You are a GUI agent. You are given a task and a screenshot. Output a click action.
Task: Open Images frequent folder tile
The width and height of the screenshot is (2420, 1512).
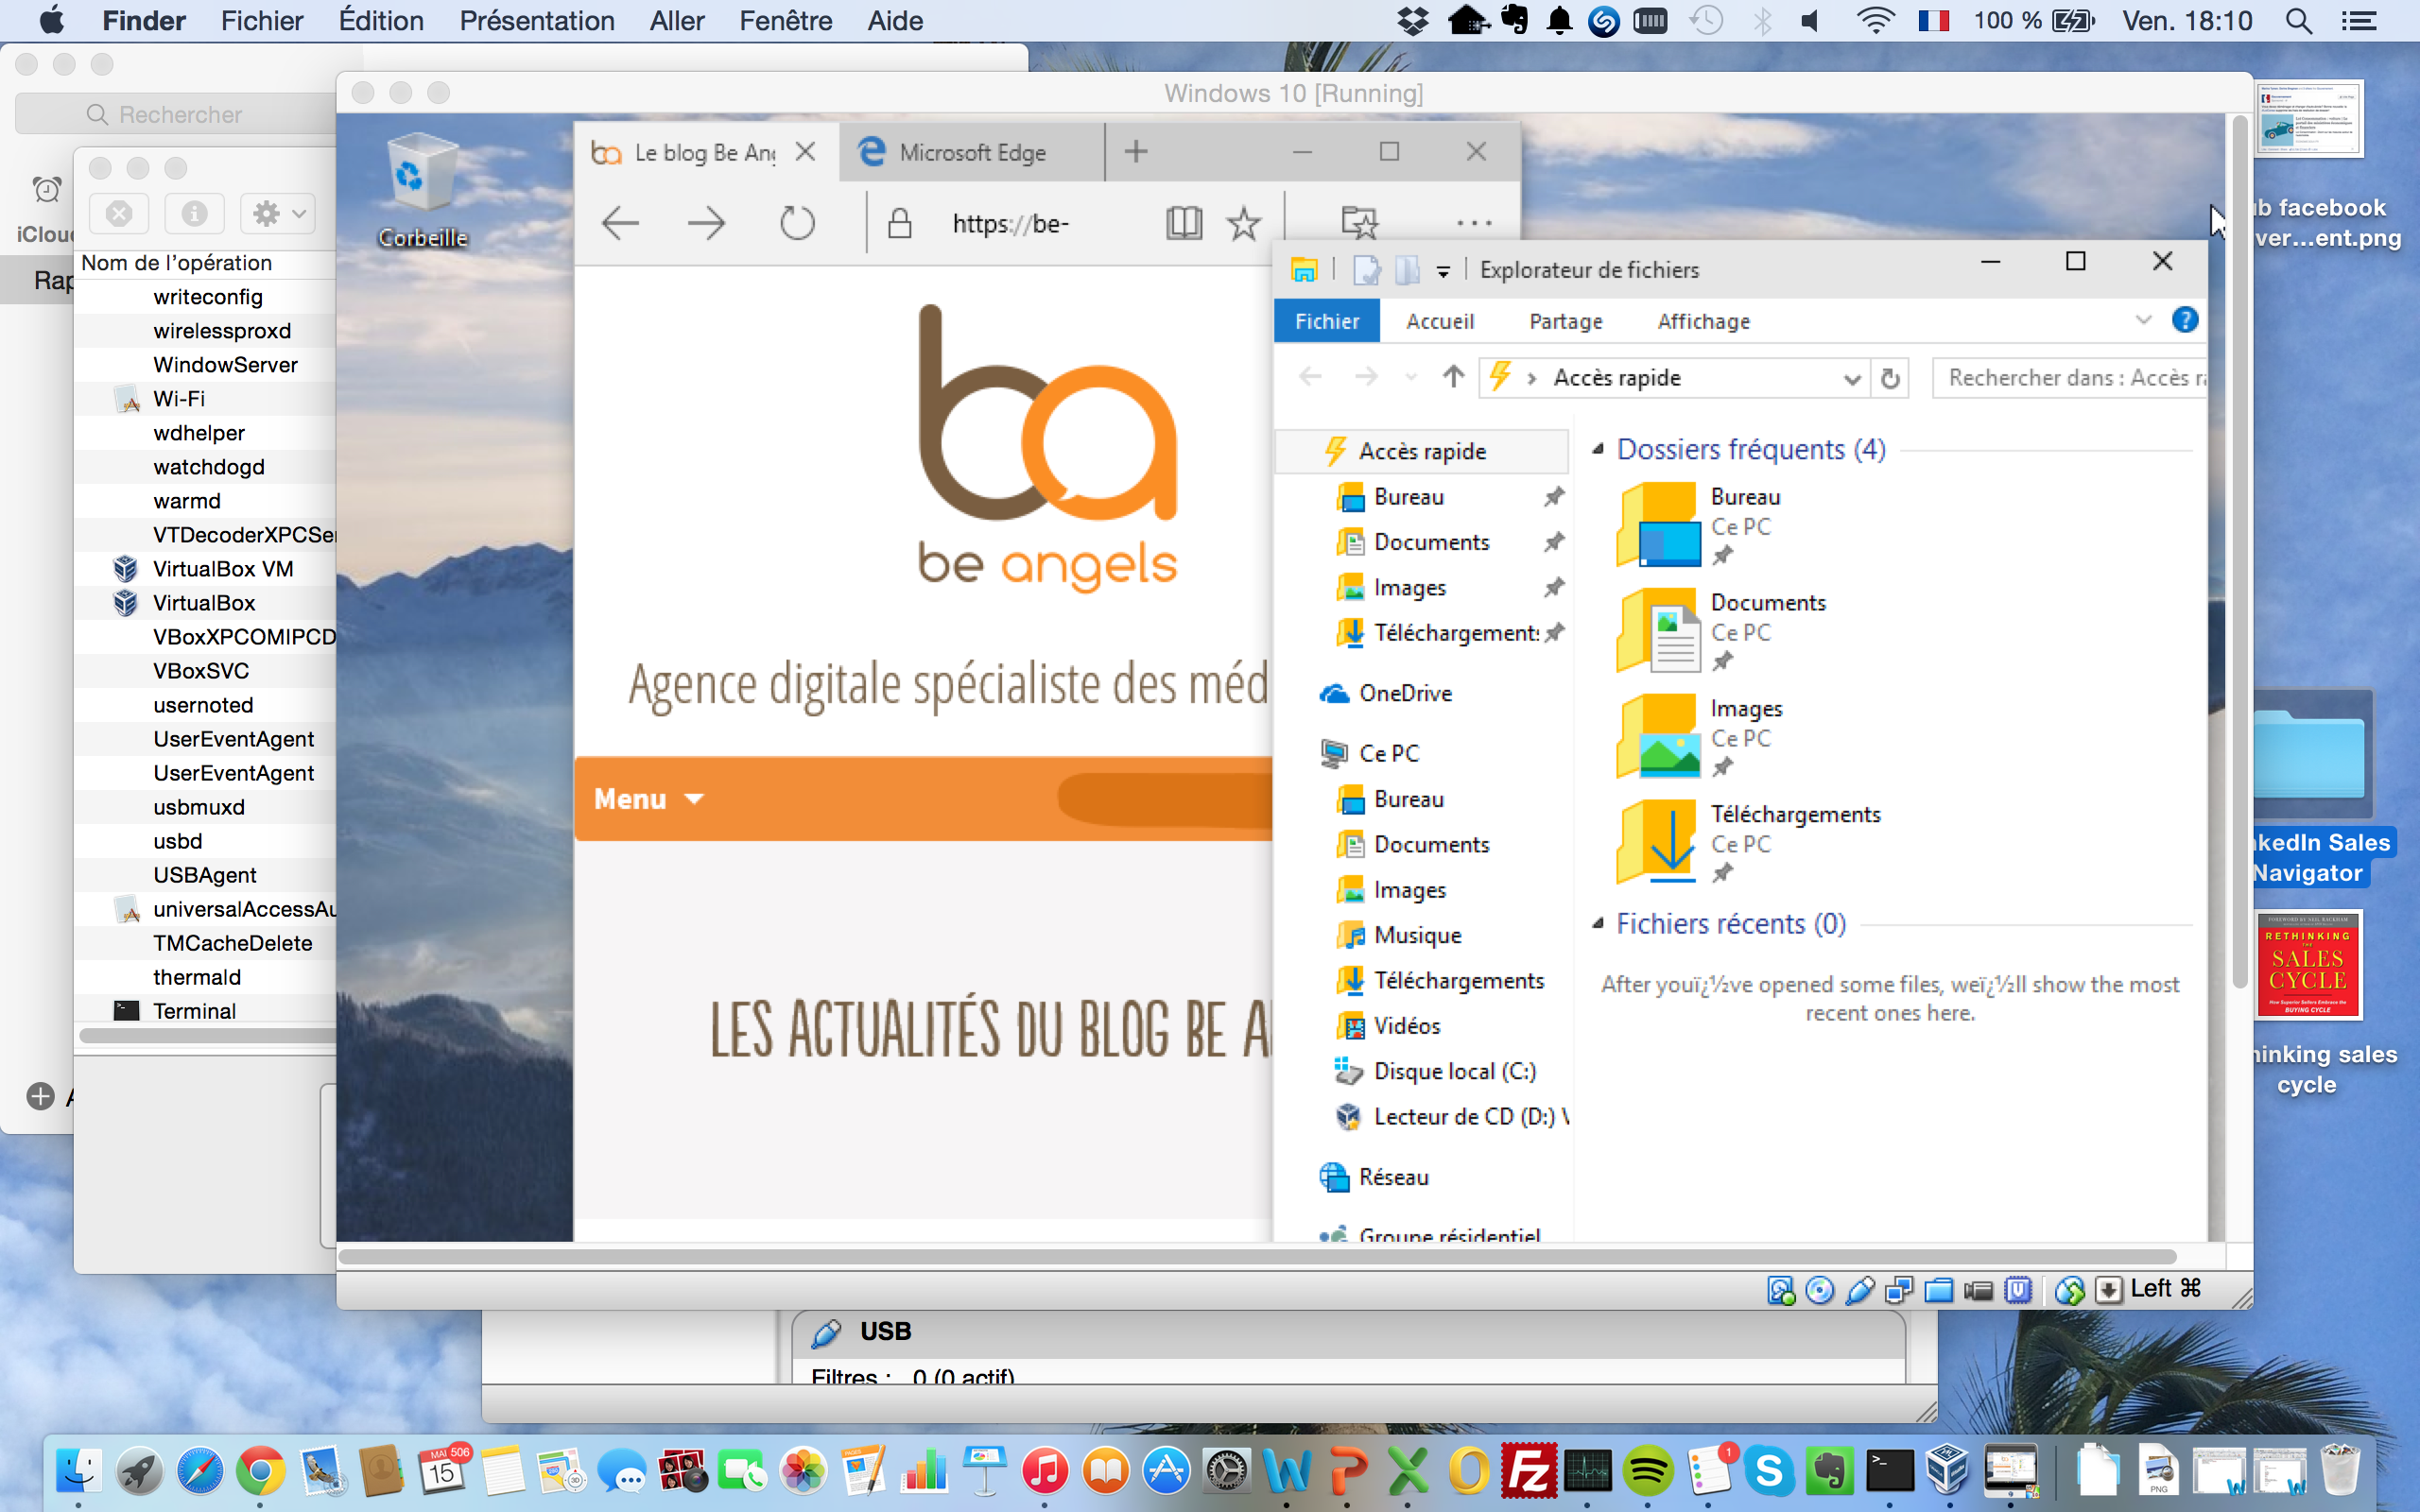point(1700,736)
